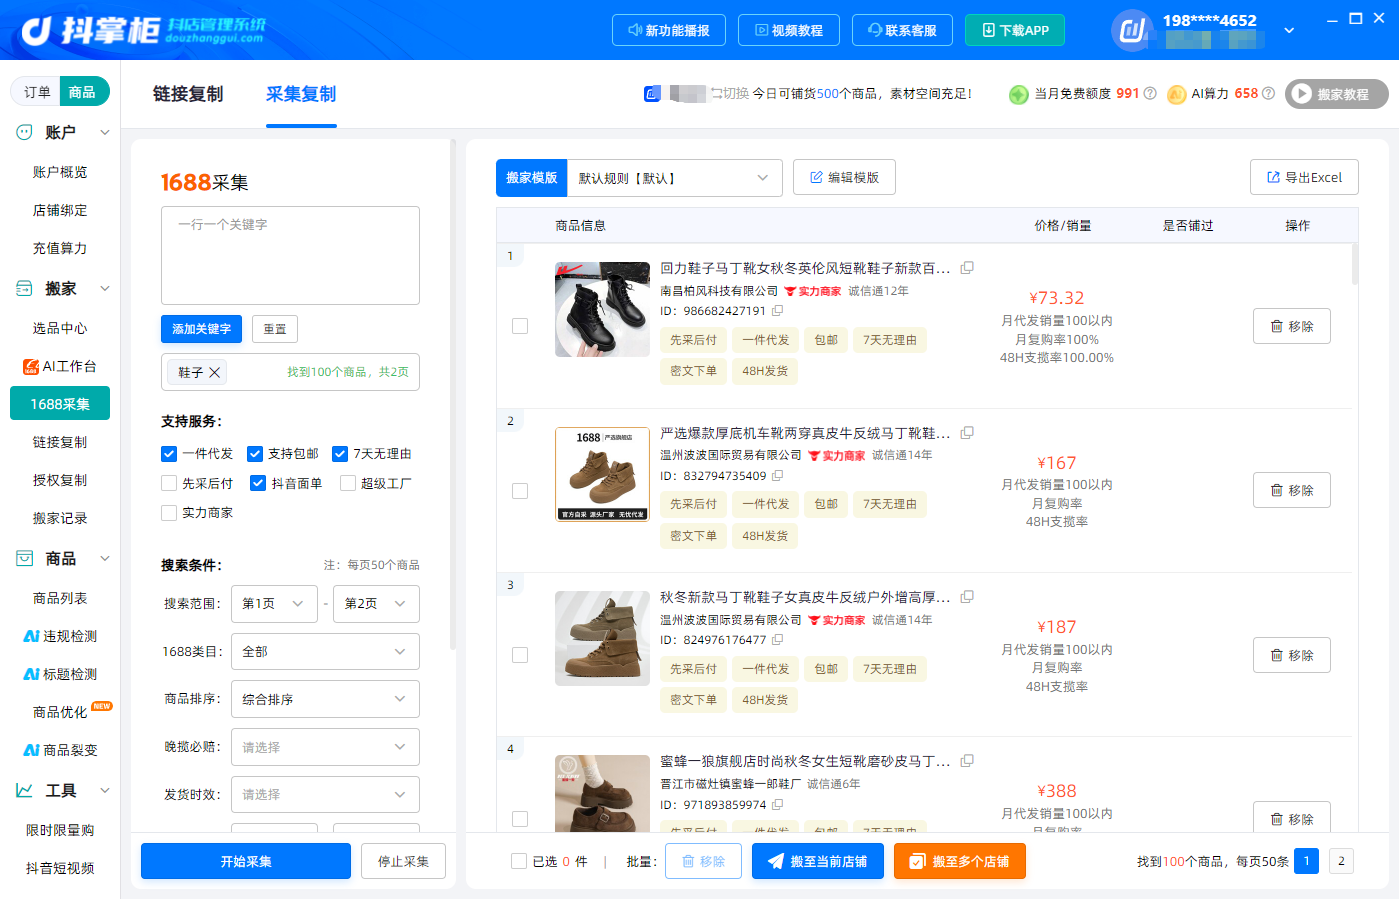Screen dimensions: 1399x899
Task: Uncheck the 一件代发 service checkbox
Action: (x=169, y=454)
